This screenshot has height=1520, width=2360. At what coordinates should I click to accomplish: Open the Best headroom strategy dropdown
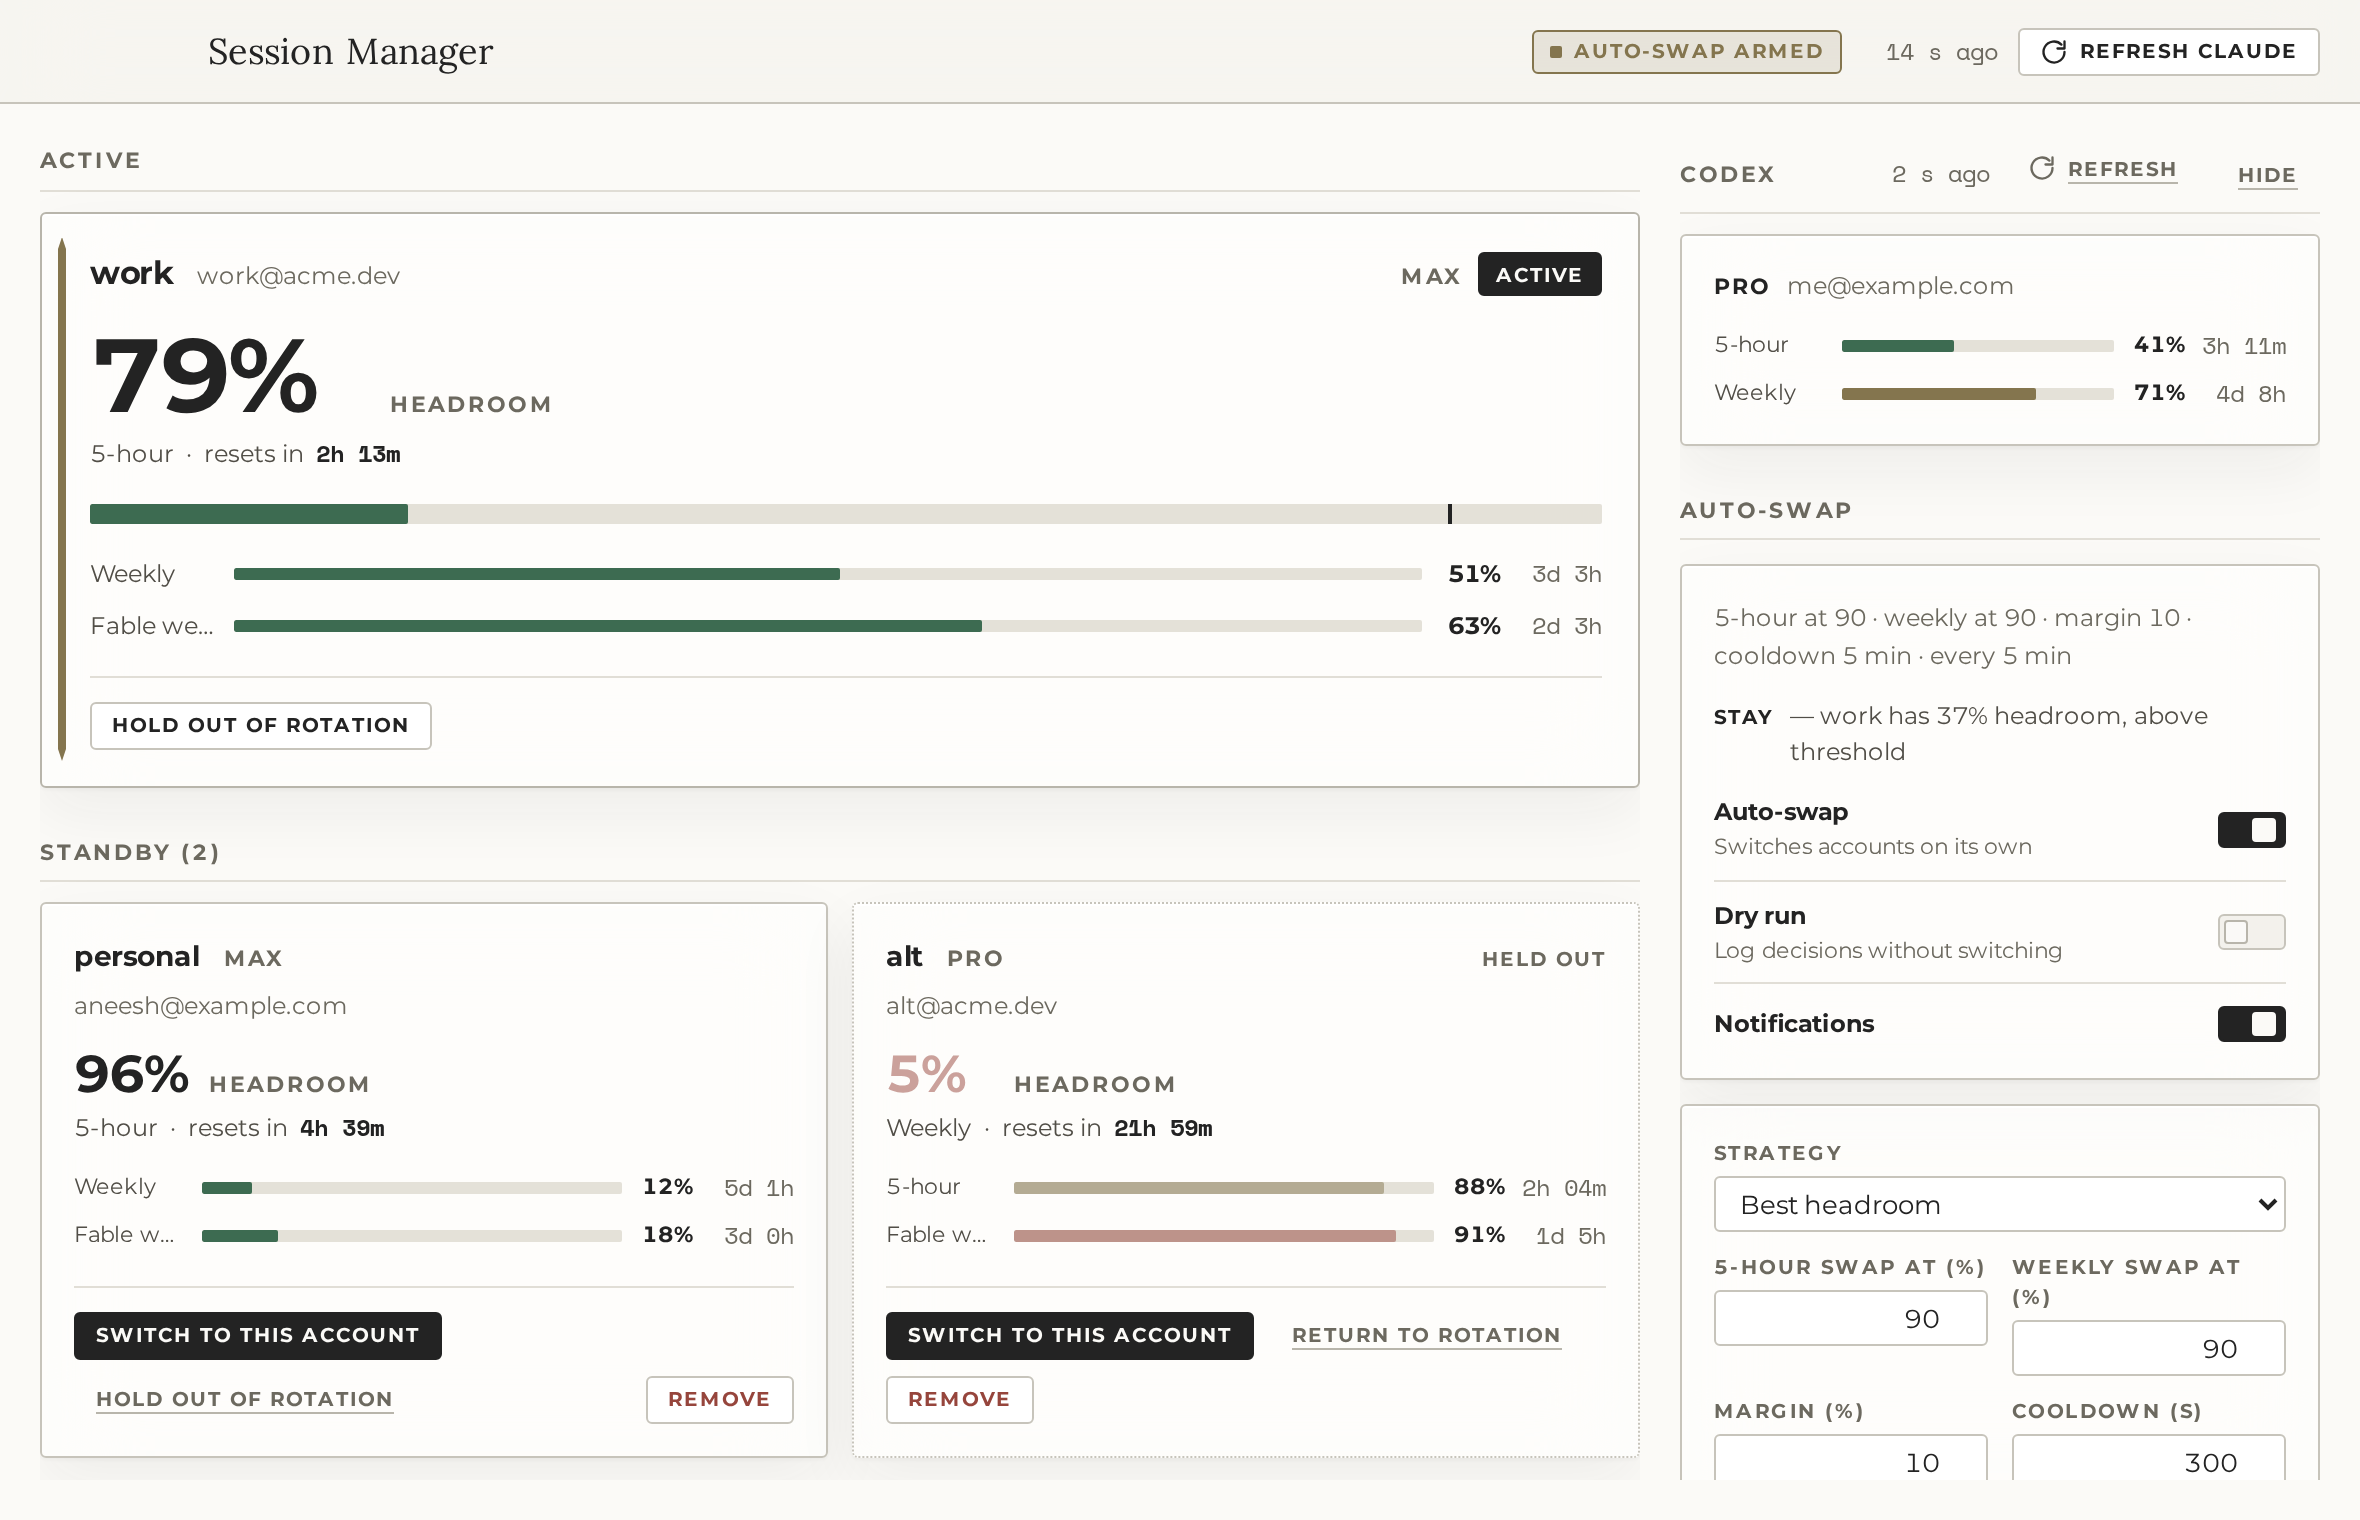coord(1999,1204)
